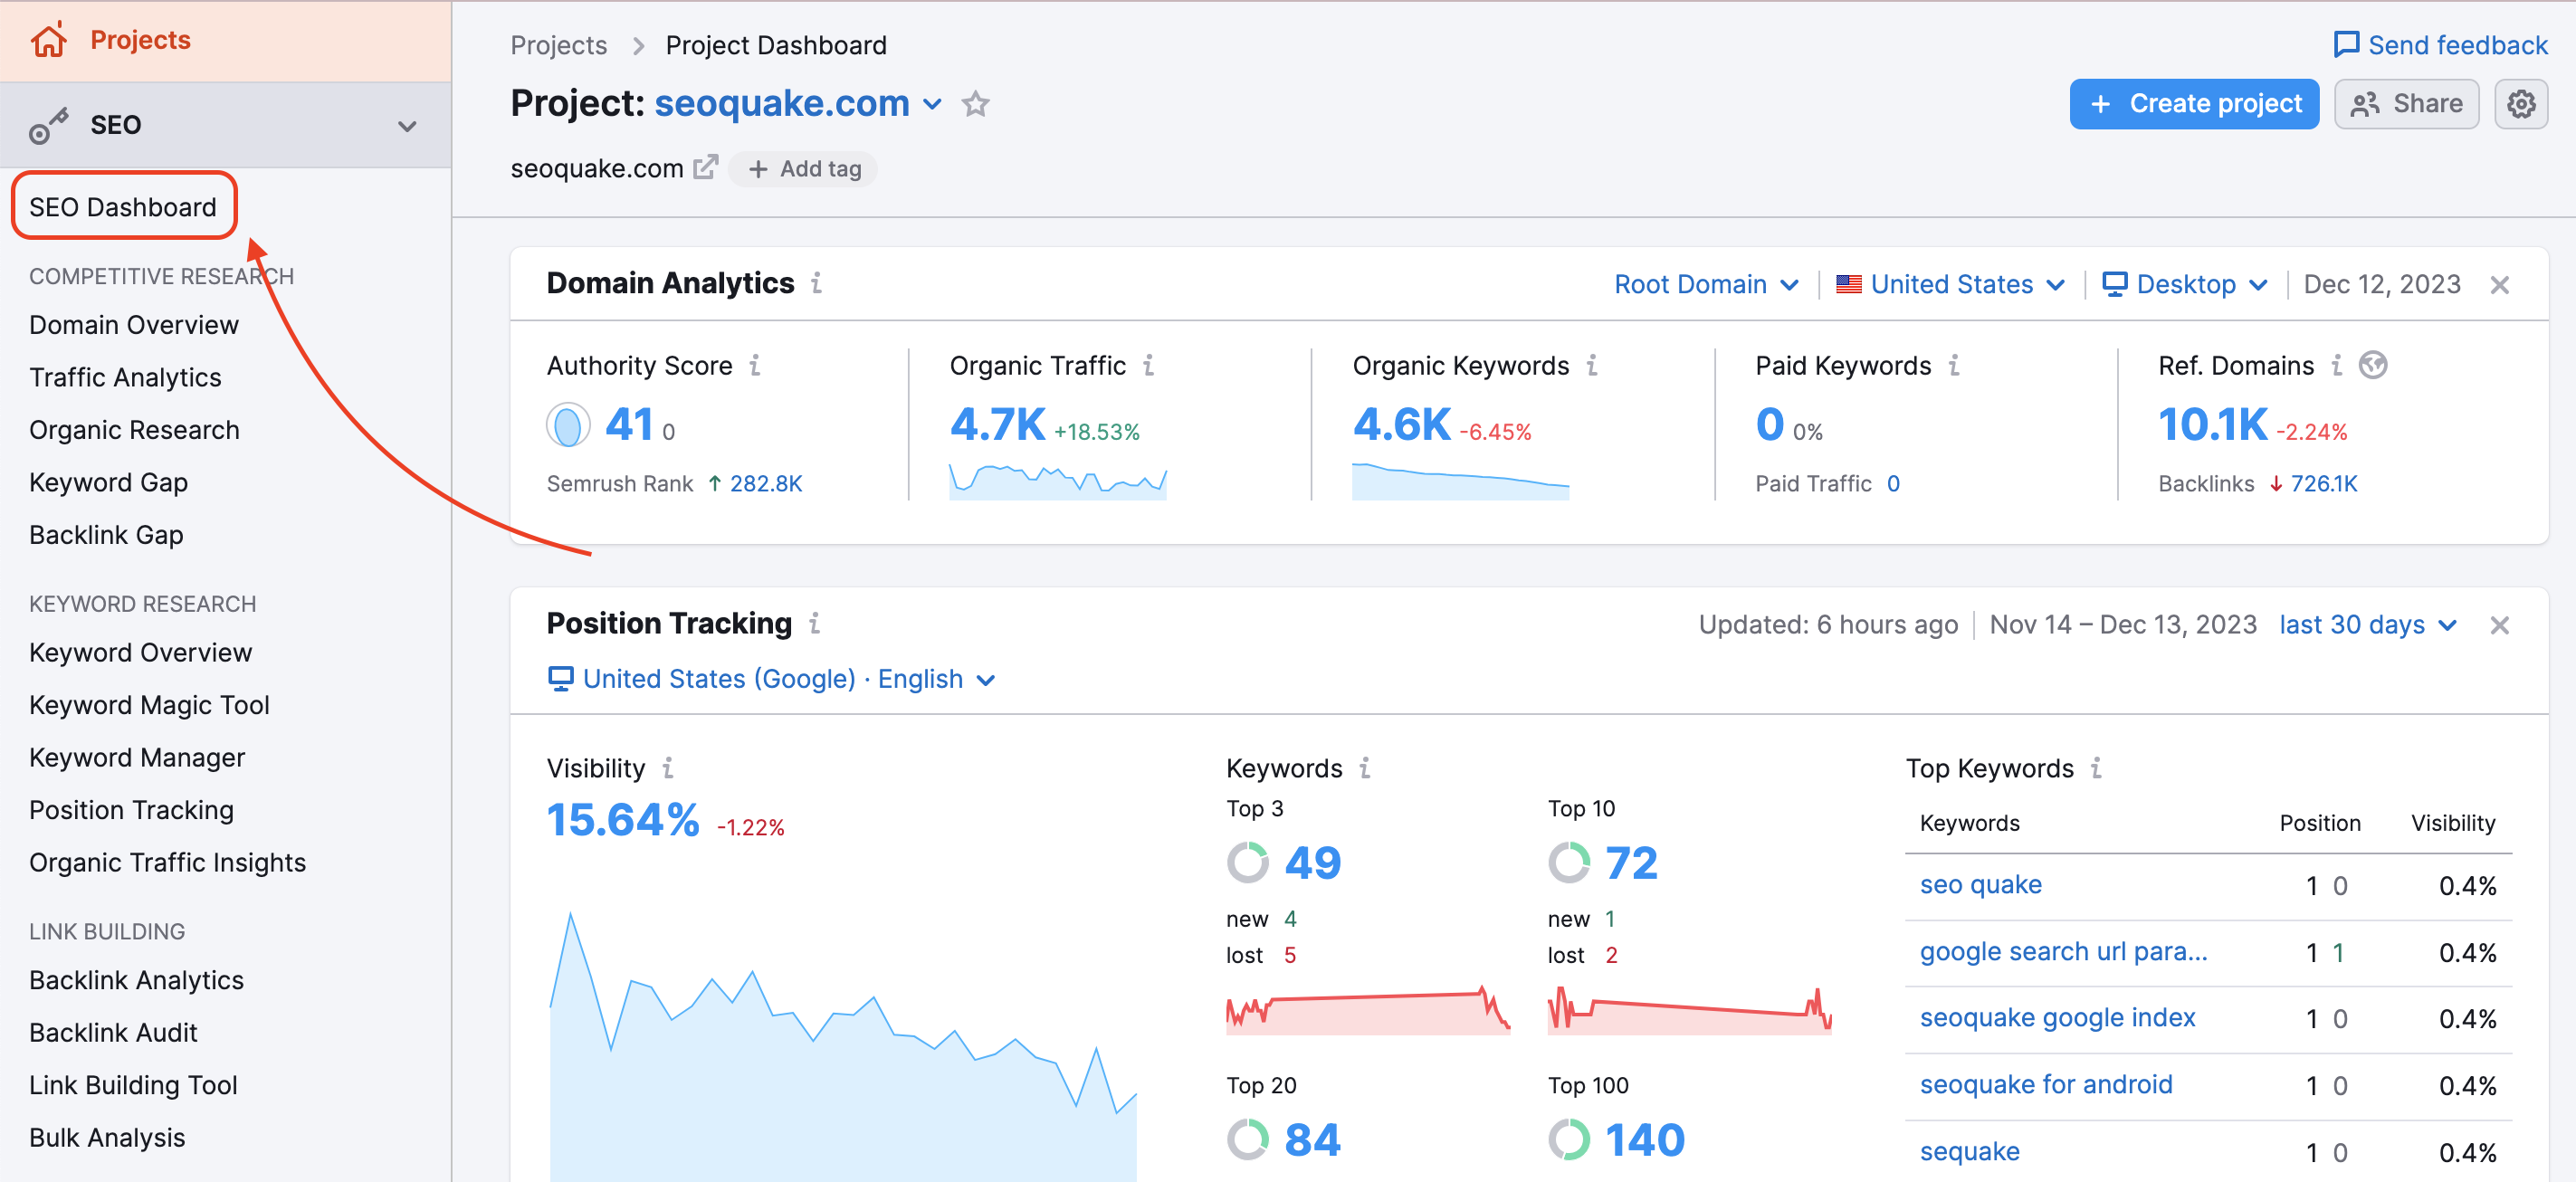Click the Top 3 donut chart icon
2576x1182 pixels.
(x=1248, y=862)
